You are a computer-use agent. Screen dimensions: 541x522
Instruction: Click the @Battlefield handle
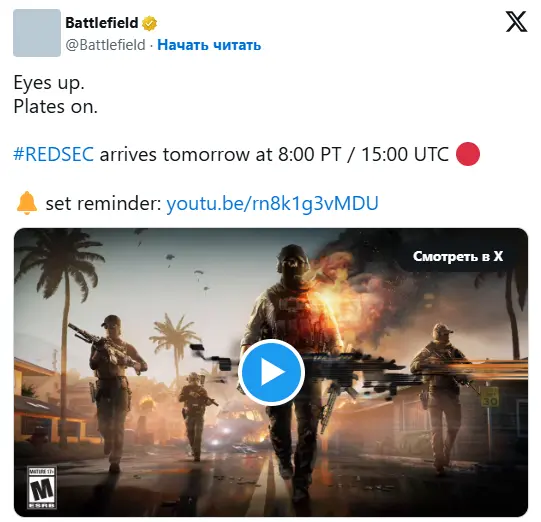coord(106,45)
